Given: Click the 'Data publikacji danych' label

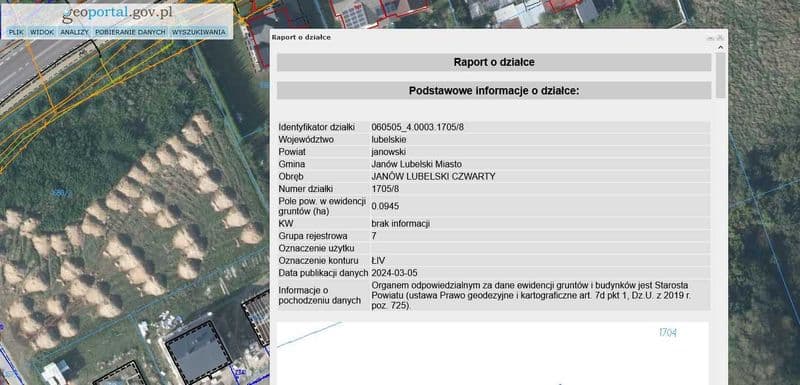Looking at the screenshot, I should (323, 273).
